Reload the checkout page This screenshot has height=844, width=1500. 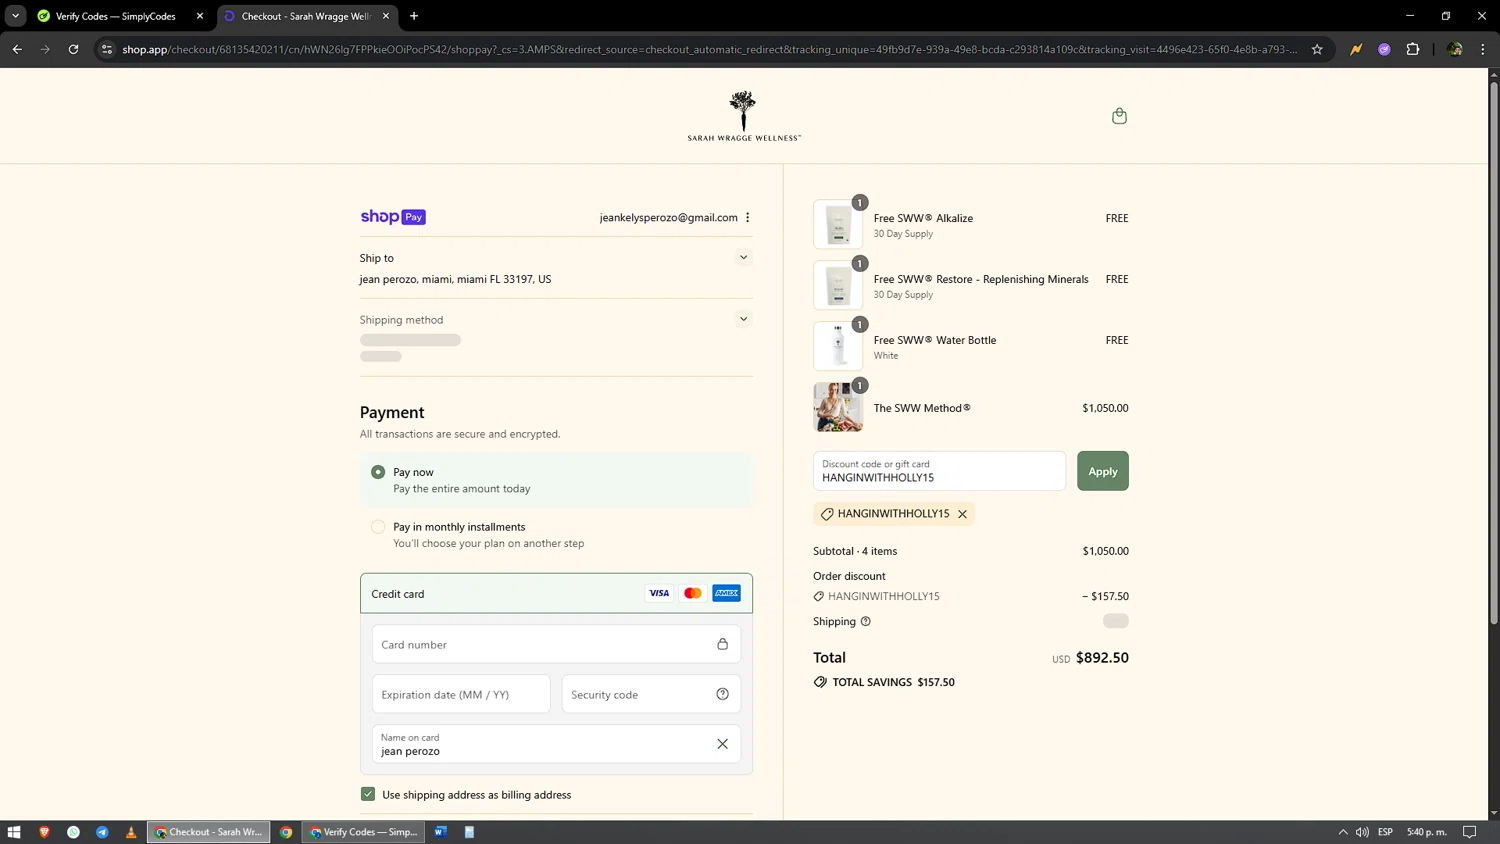[73, 49]
